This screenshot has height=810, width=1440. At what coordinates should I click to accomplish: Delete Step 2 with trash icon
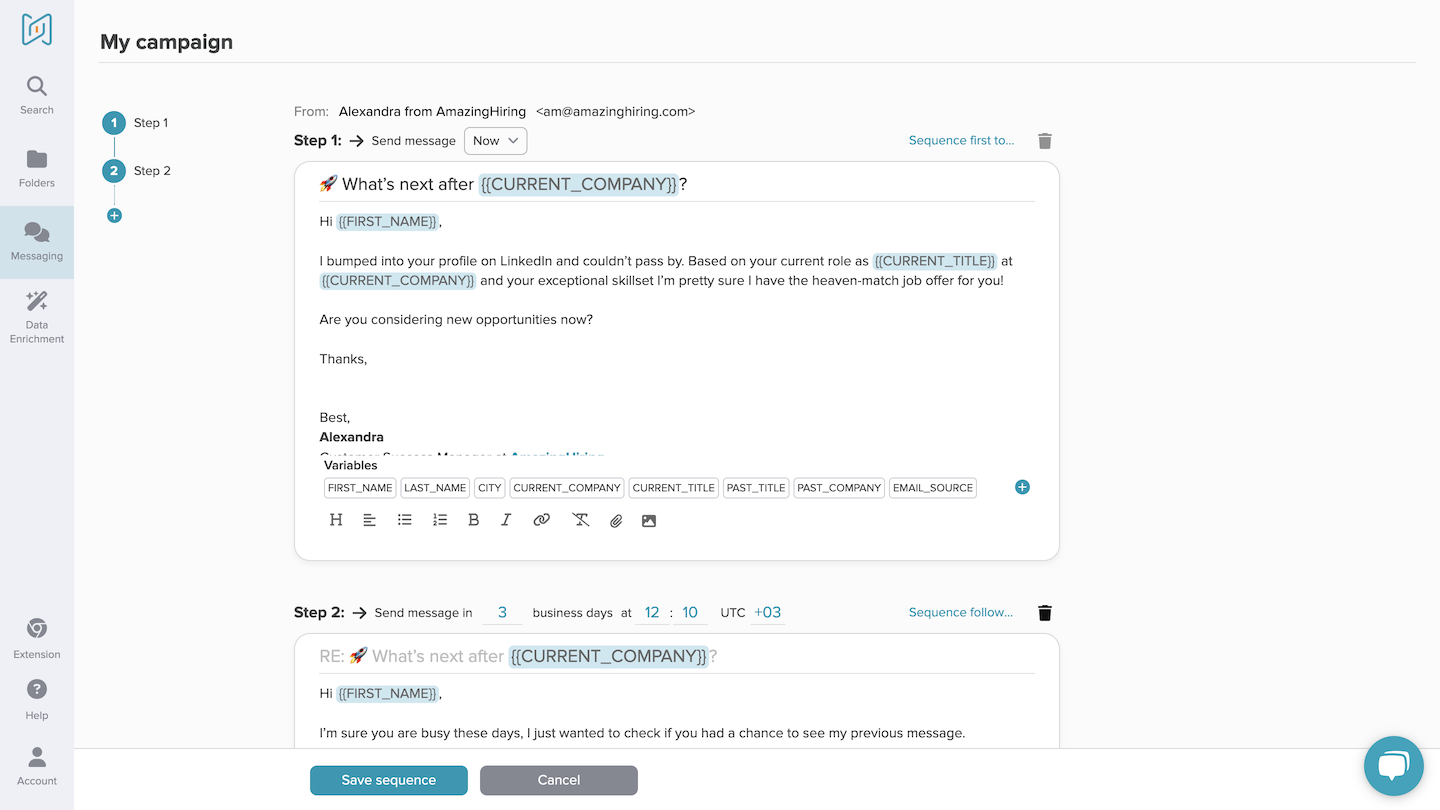point(1045,613)
